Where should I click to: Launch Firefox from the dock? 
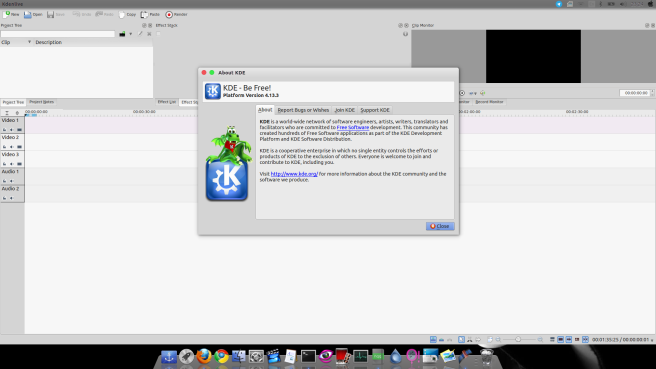(x=204, y=356)
